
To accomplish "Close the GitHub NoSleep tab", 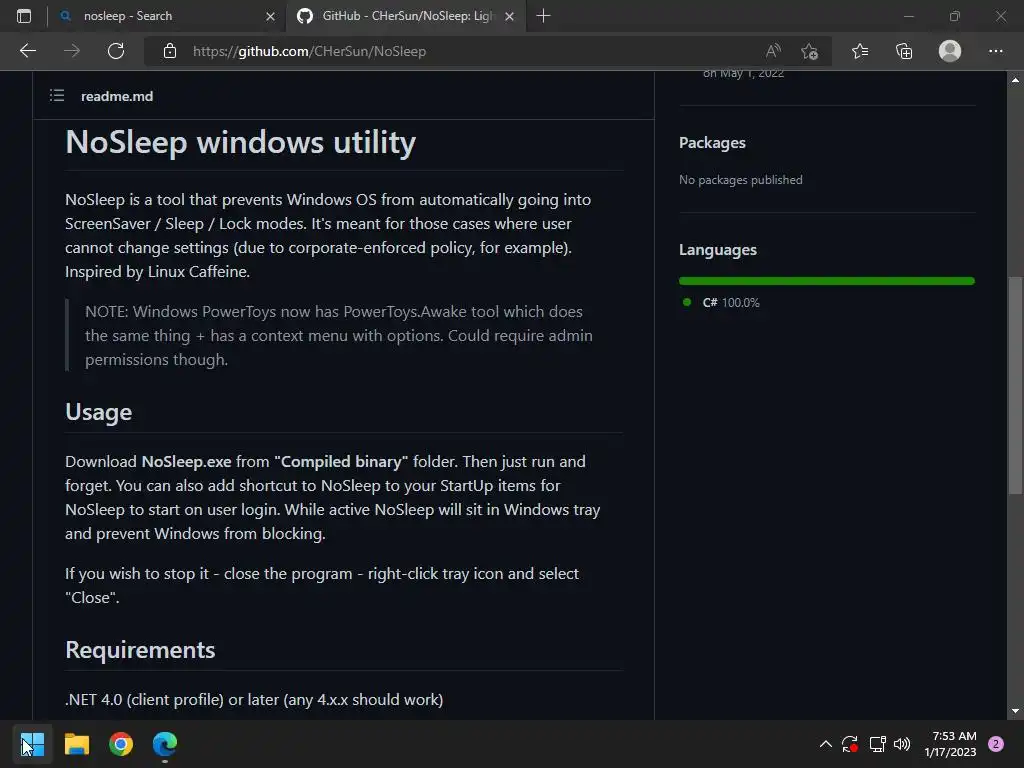I will (x=509, y=16).
